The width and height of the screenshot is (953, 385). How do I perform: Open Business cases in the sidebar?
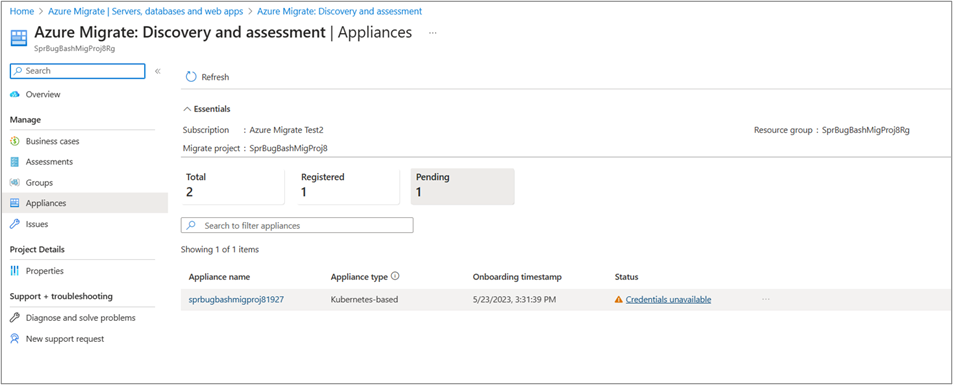click(x=52, y=141)
